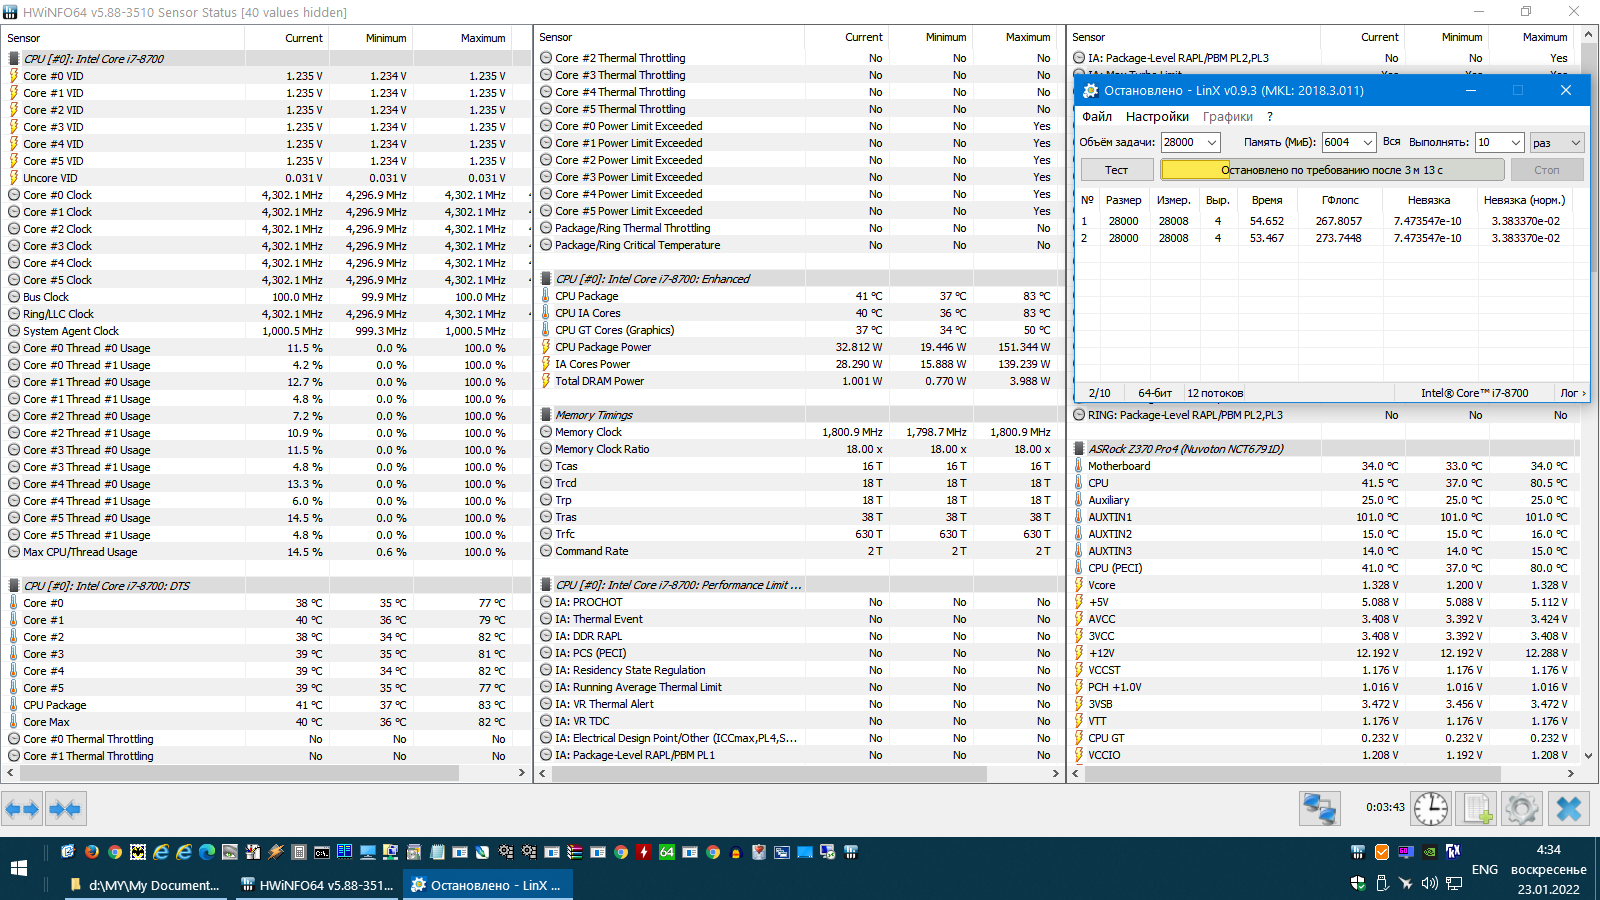Click the lightning icon beside Vcore row

pyautogui.click(x=1079, y=585)
